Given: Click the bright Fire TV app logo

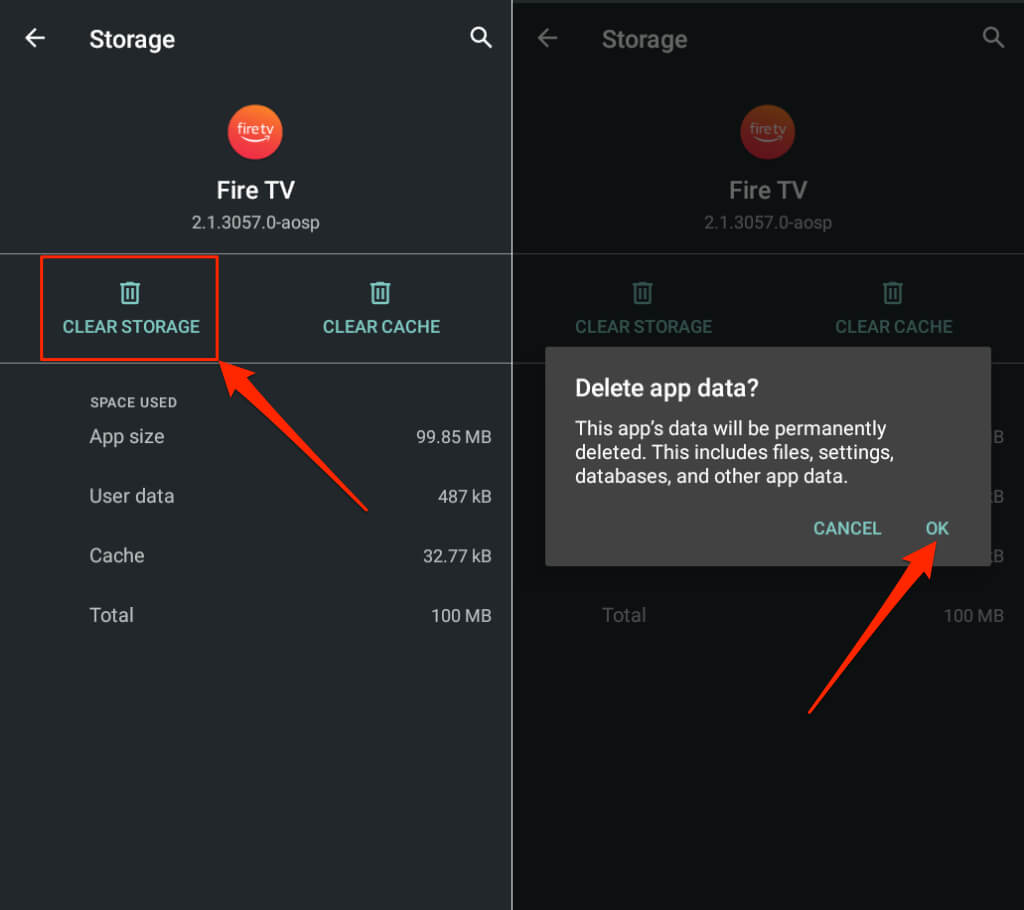Looking at the screenshot, I should [x=255, y=133].
